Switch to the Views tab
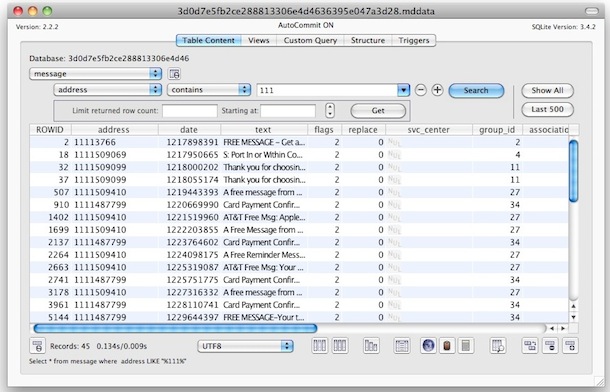The image size is (610, 392). [259, 40]
